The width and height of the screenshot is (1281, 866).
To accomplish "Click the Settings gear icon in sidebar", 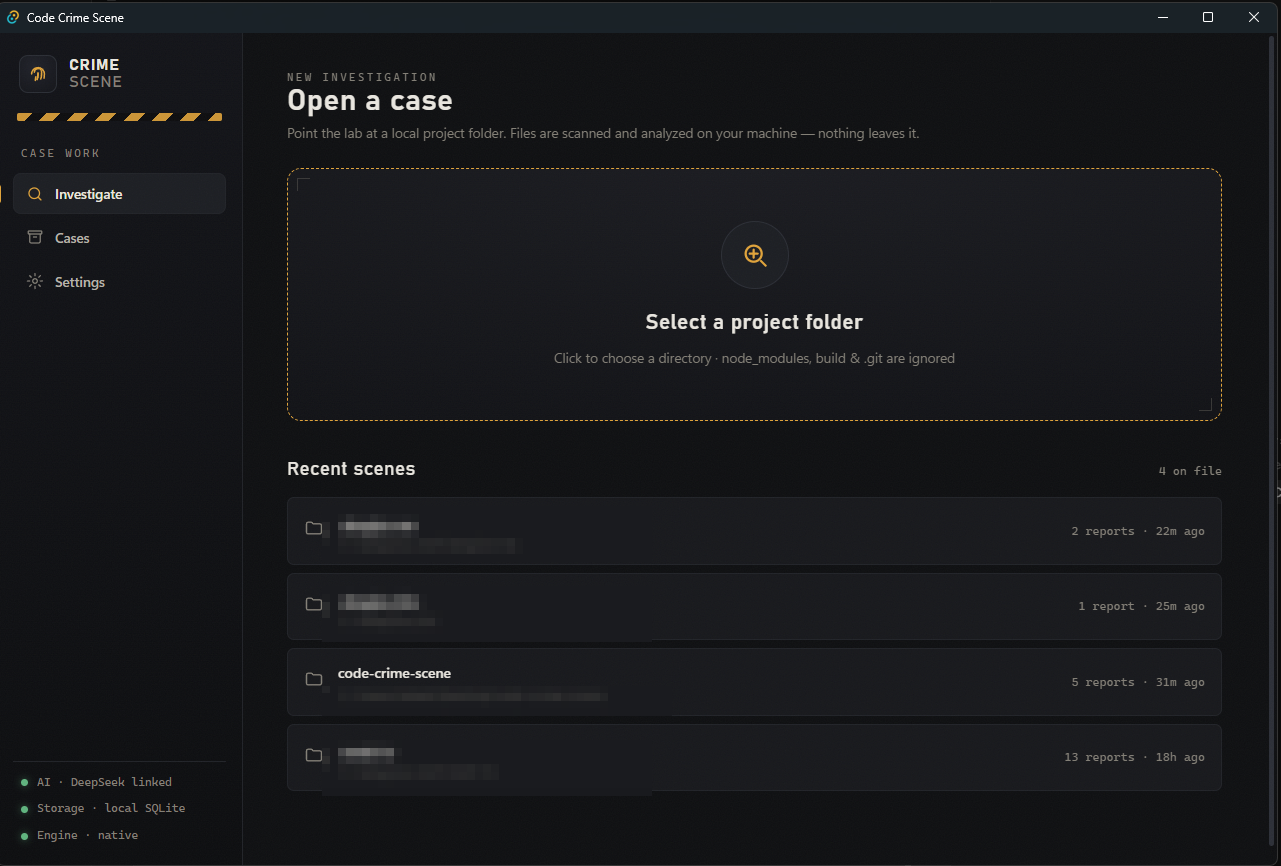I will click(35, 282).
